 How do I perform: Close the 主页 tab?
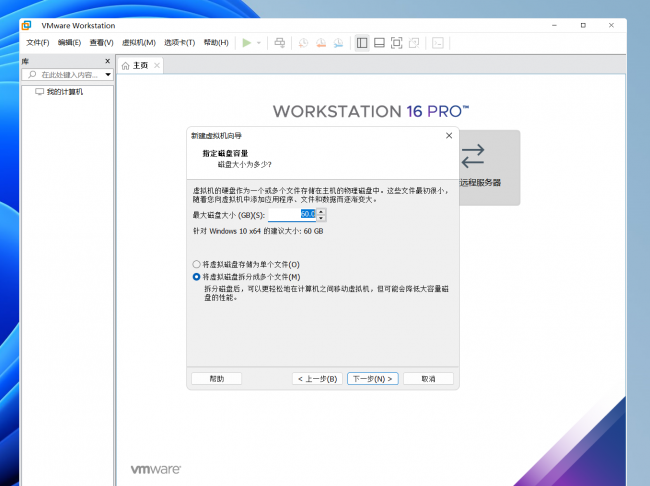[x=157, y=65]
